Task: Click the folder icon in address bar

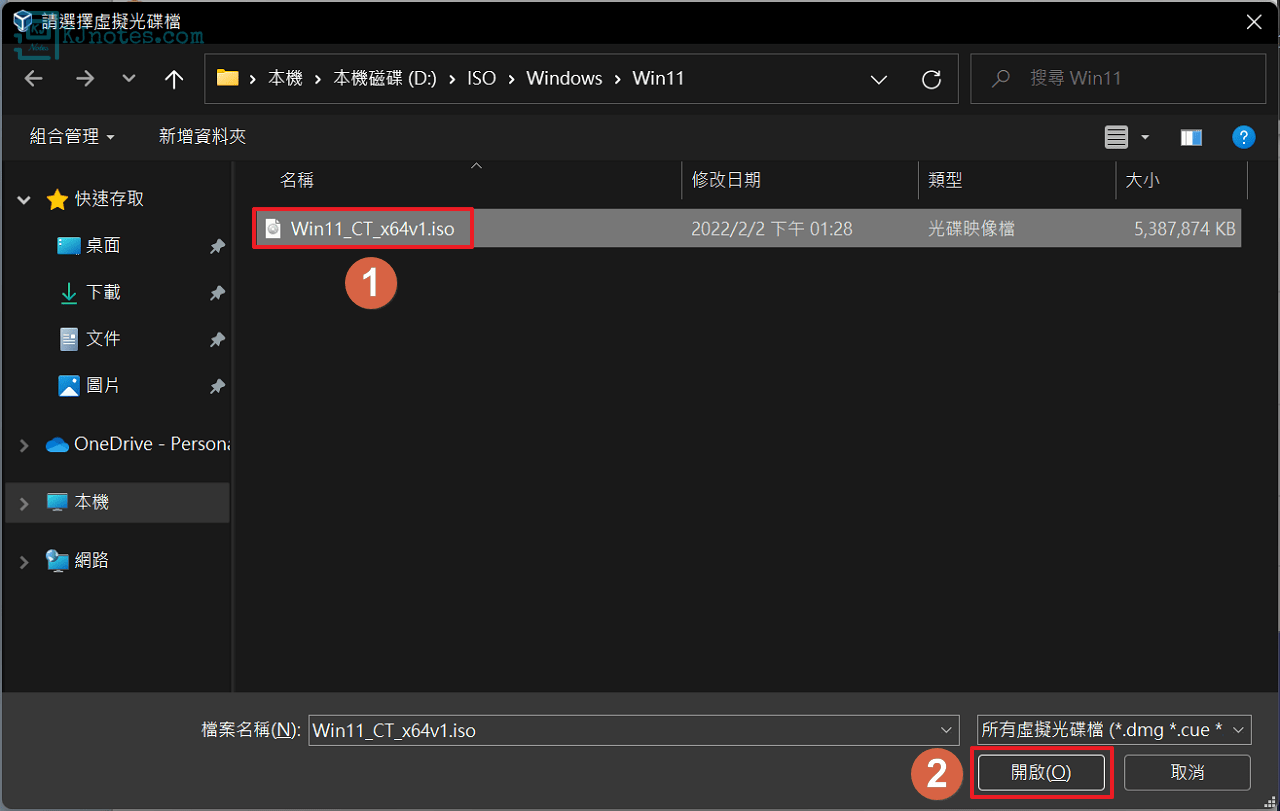Action: (x=227, y=78)
